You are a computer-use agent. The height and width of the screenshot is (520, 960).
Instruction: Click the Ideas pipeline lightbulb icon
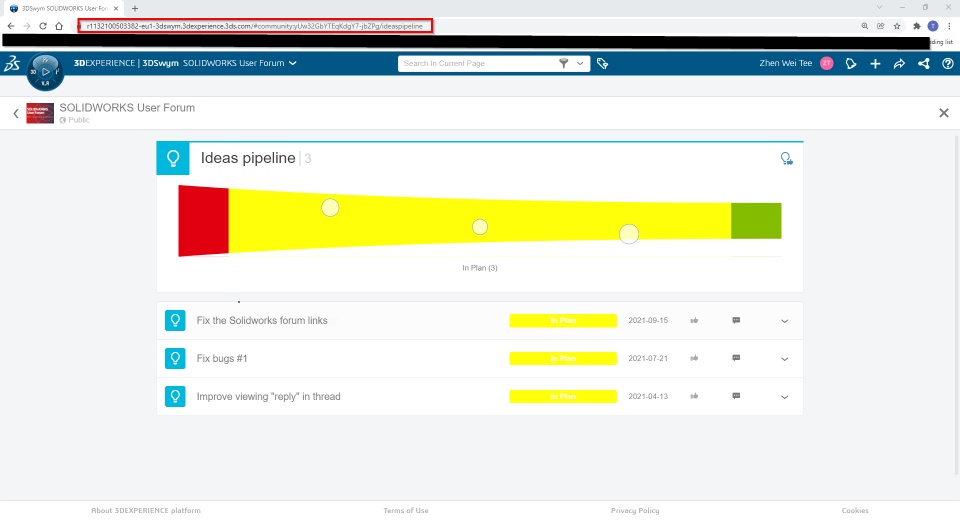173,158
